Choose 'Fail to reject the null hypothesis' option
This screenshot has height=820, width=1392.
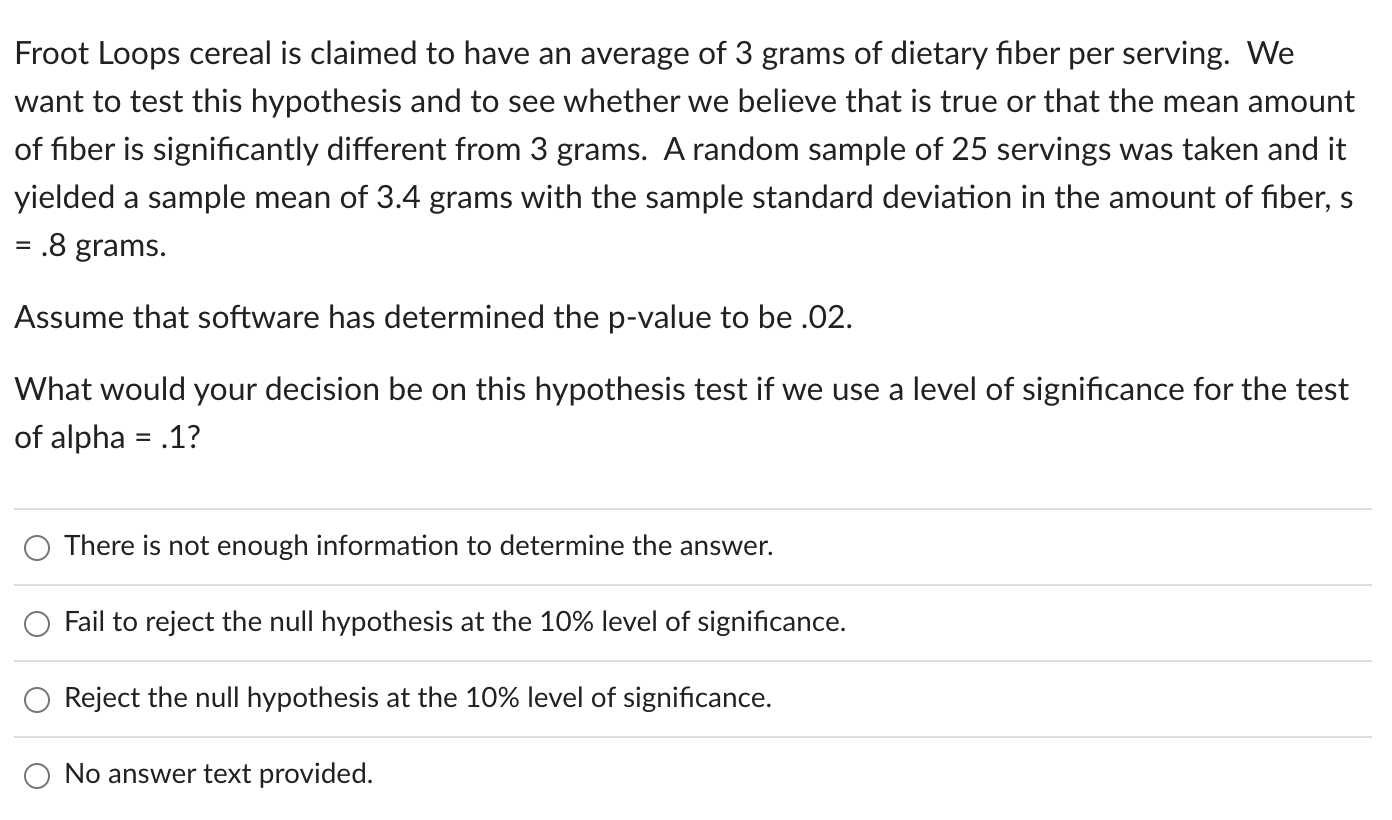click(36, 622)
